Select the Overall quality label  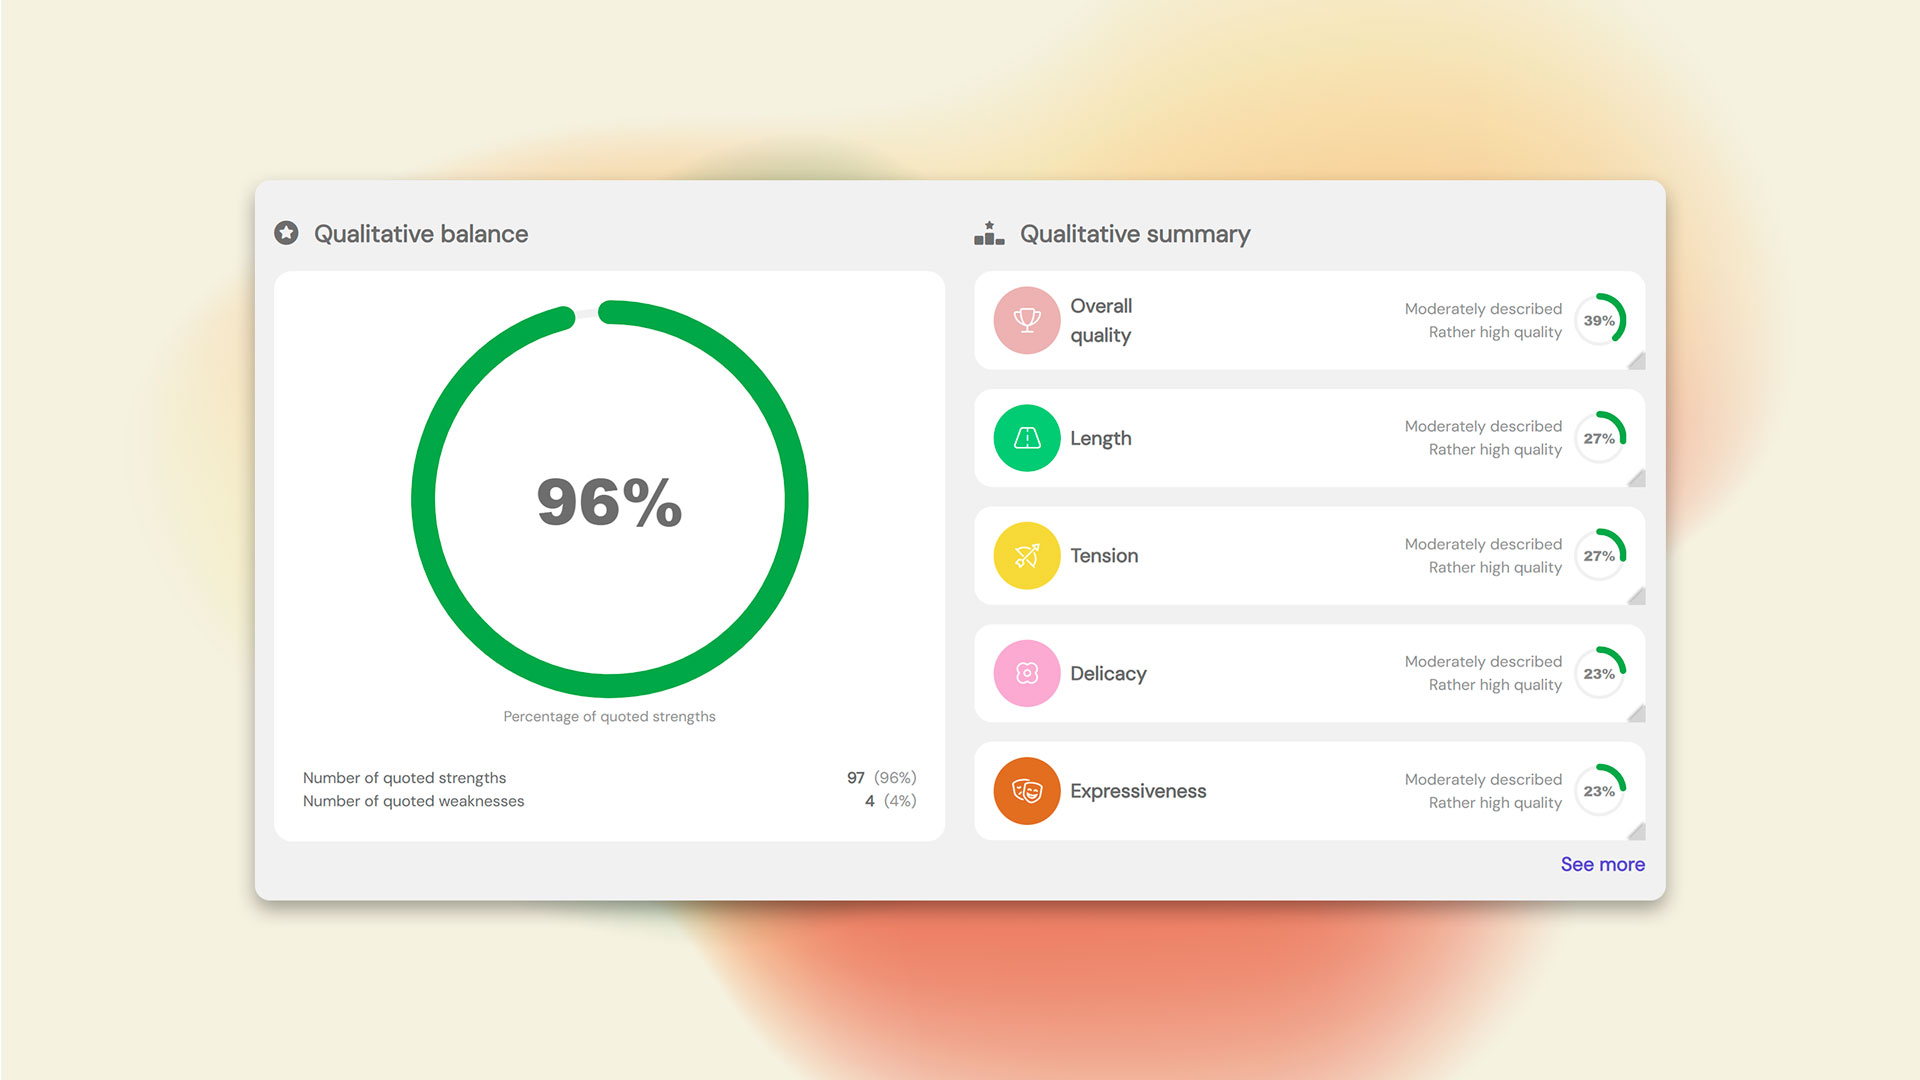click(x=1101, y=320)
